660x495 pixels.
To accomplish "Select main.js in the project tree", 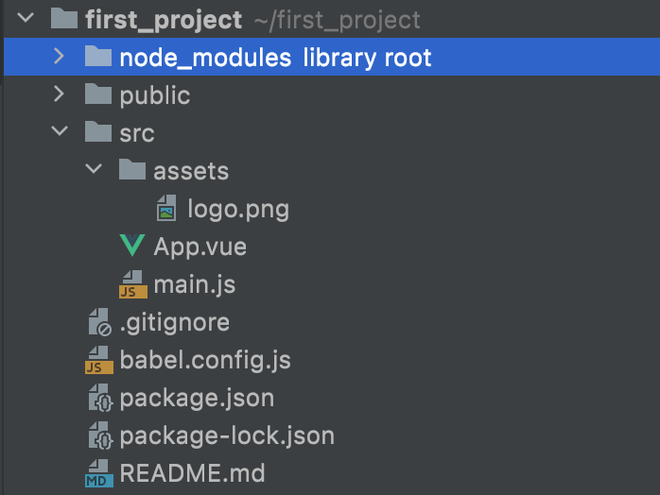I will 194,285.
